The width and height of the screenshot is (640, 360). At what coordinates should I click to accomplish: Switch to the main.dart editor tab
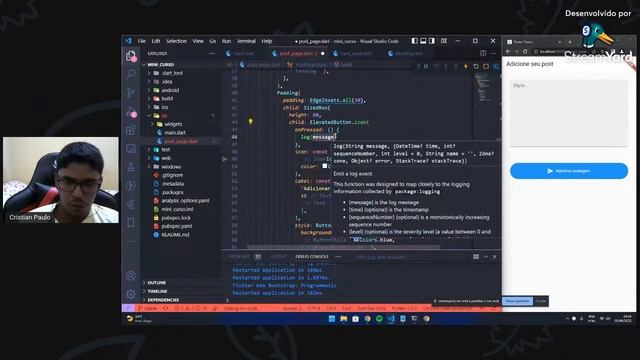tap(244, 53)
